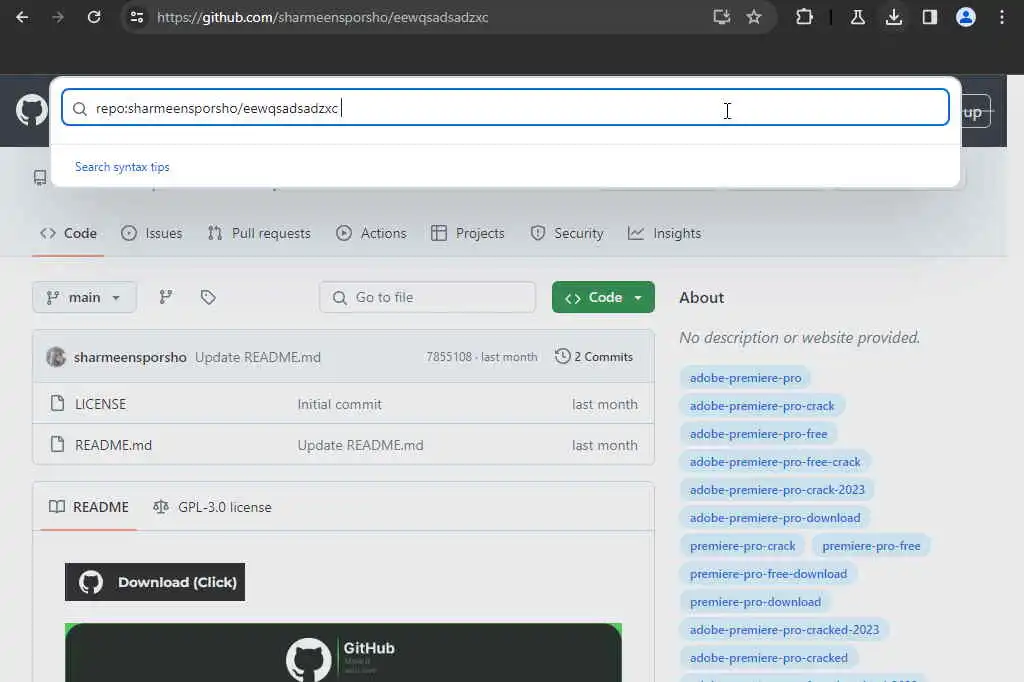
Task: Open topic adobe-premiere-pro-cracked
Action: click(x=769, y=658)
